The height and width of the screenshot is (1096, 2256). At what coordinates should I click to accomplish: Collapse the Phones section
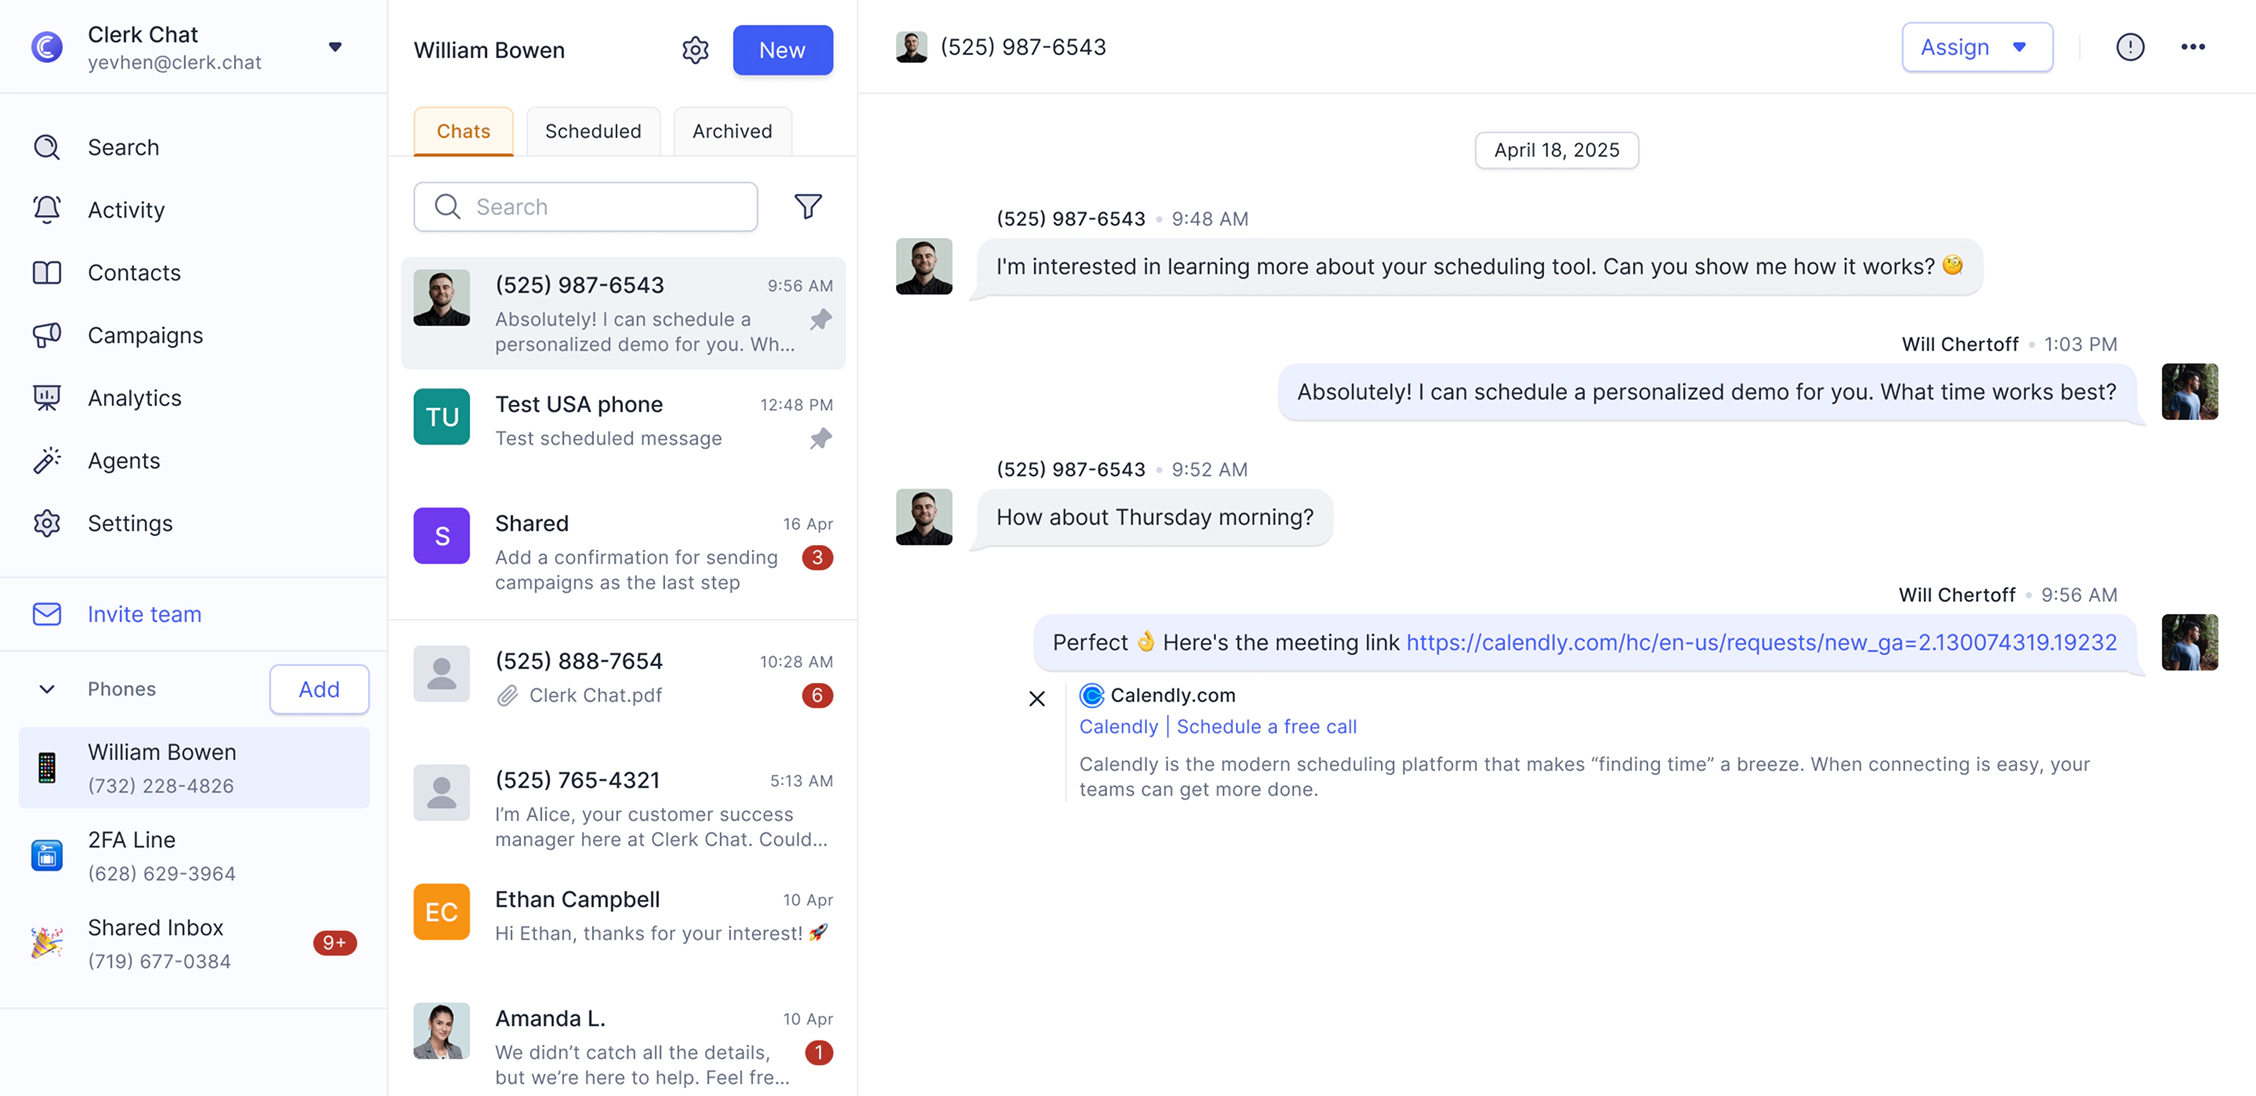pos(47,689)
